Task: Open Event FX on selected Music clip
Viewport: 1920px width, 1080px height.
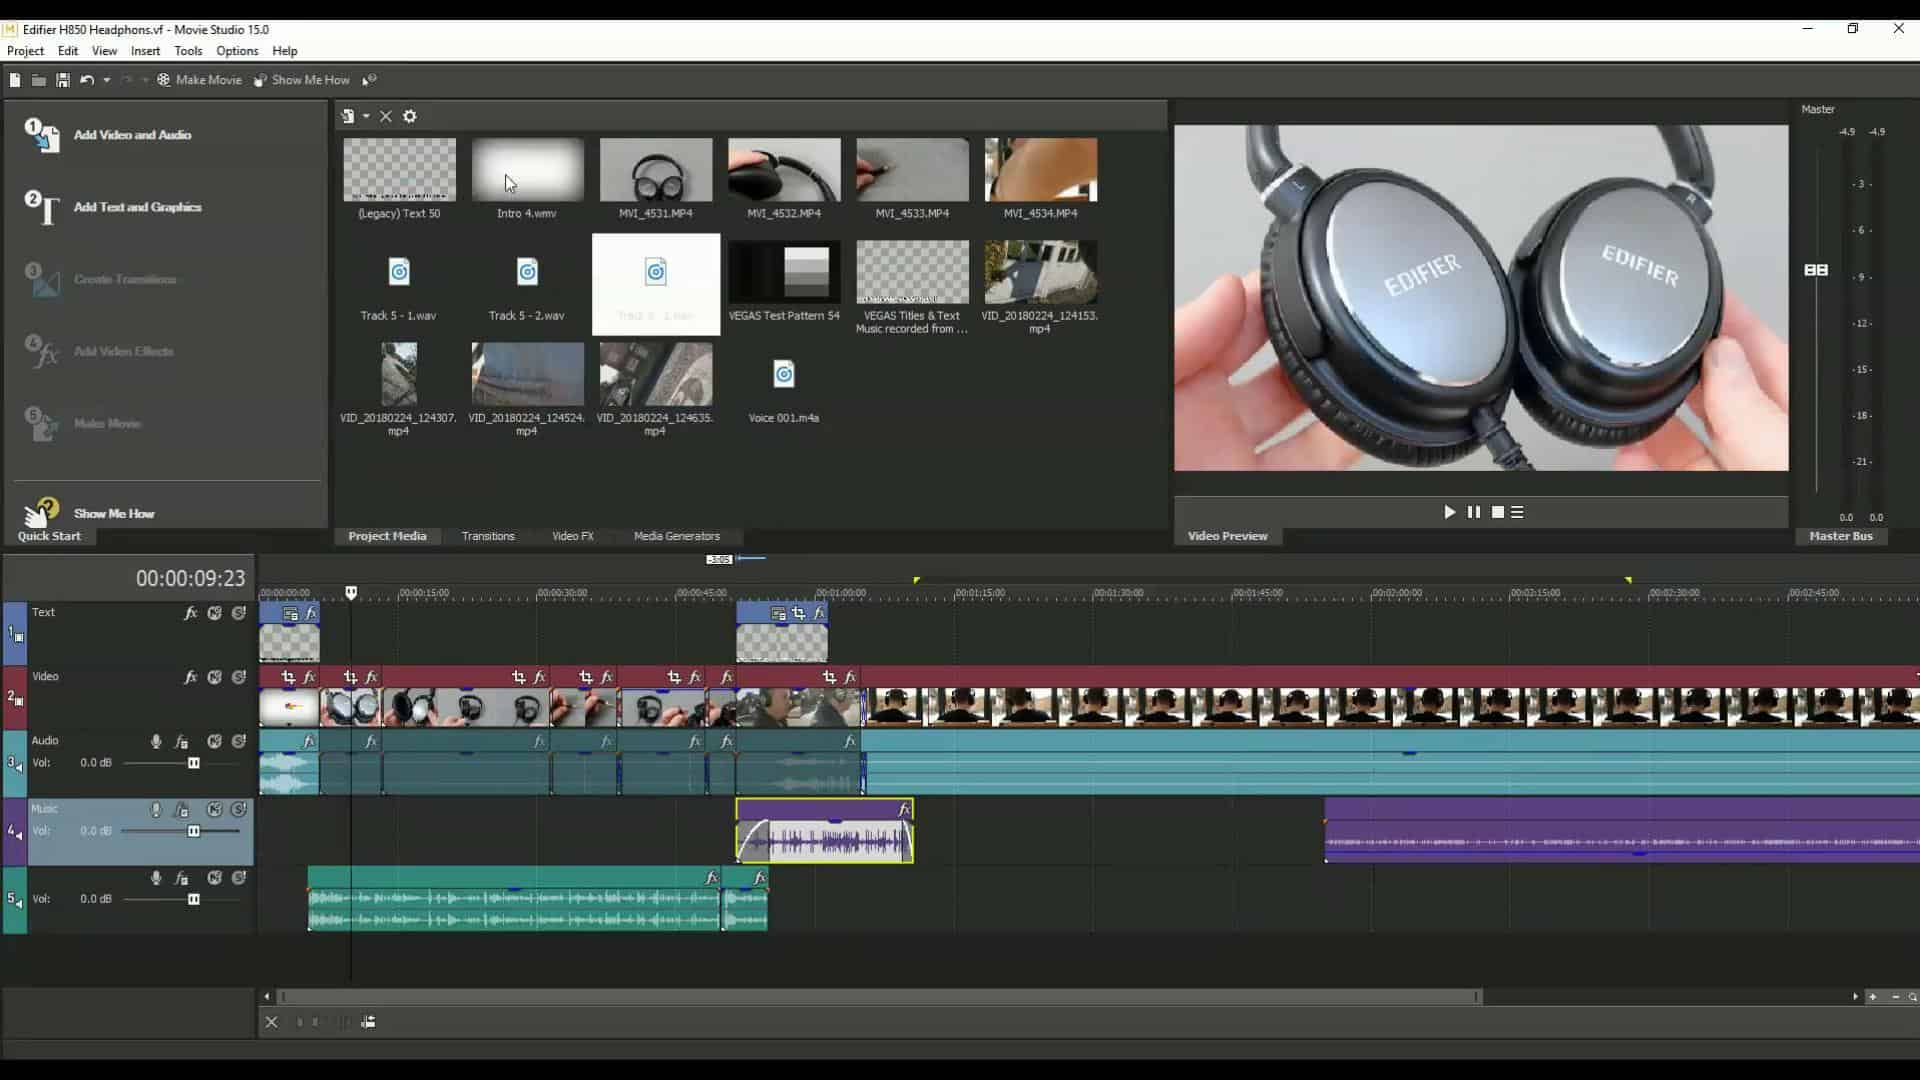Action: pos(904,809)
